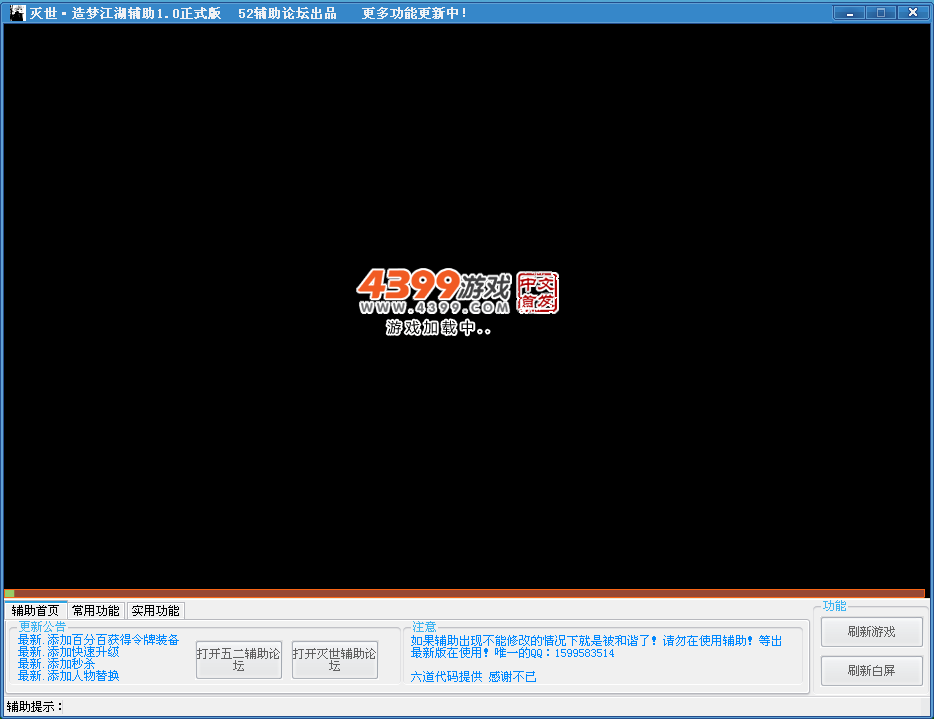Click the red 中文首发 stamp logo
Screen dimensions: 934x719
click(537, 292)
